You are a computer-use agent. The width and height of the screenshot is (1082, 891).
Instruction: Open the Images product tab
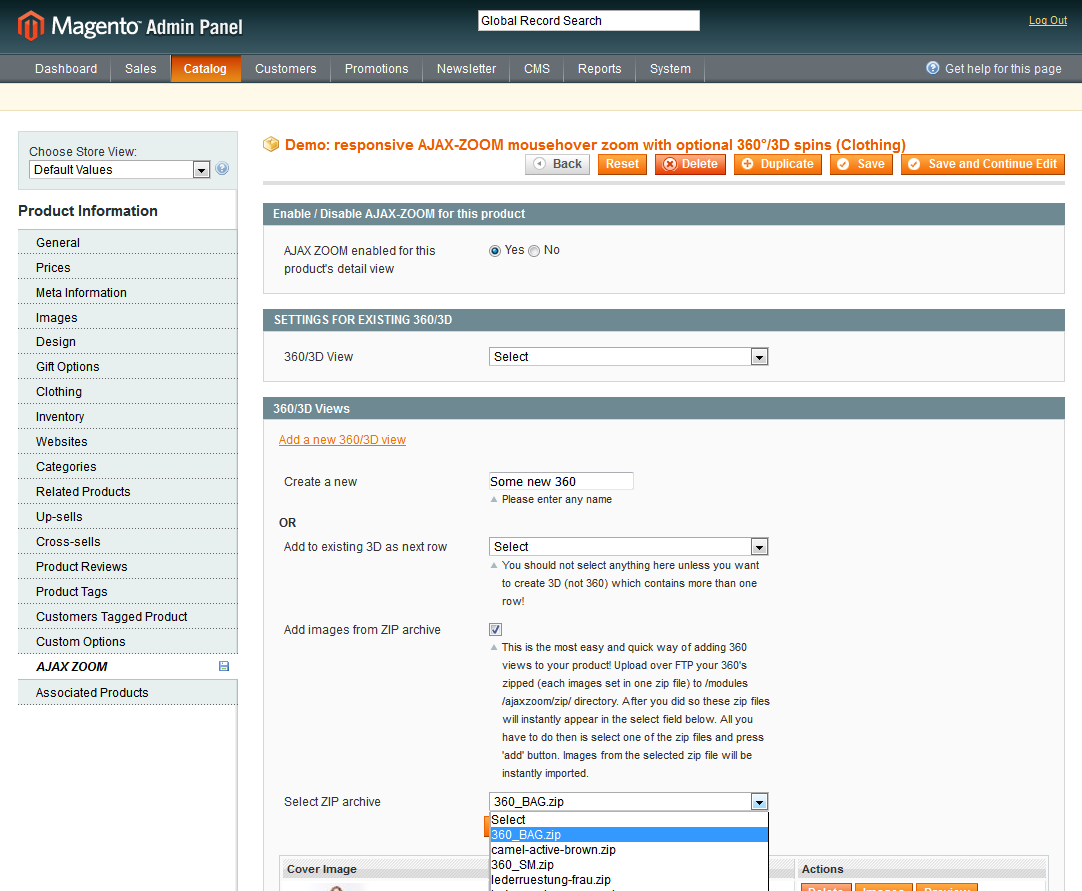(x=128, y=317)
